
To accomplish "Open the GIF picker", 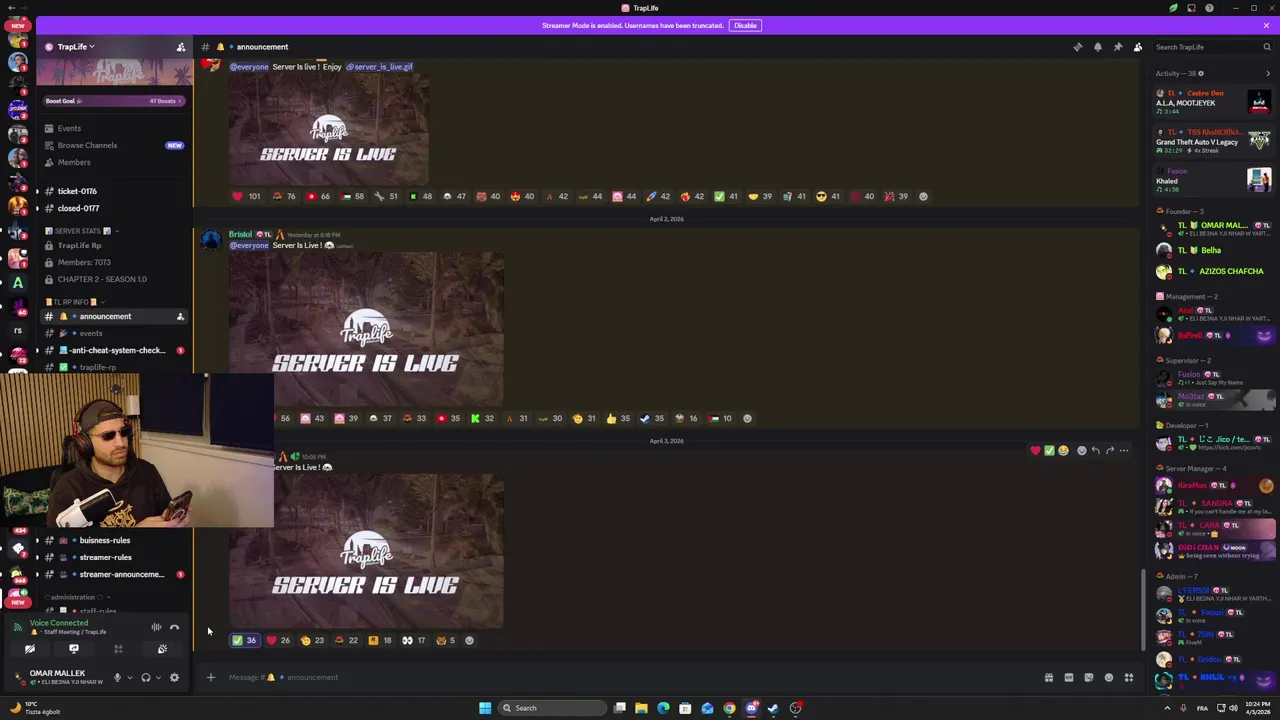I will tap(1069, 678).
